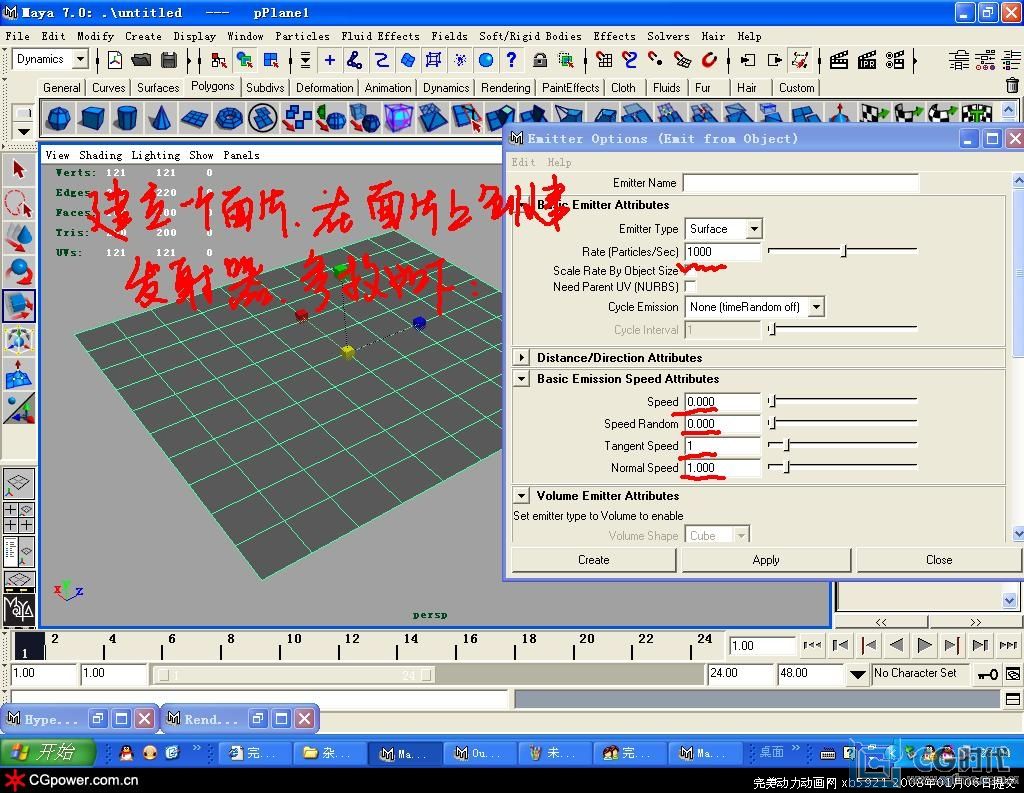Start IPR render from status line

[x=867, y=61]
